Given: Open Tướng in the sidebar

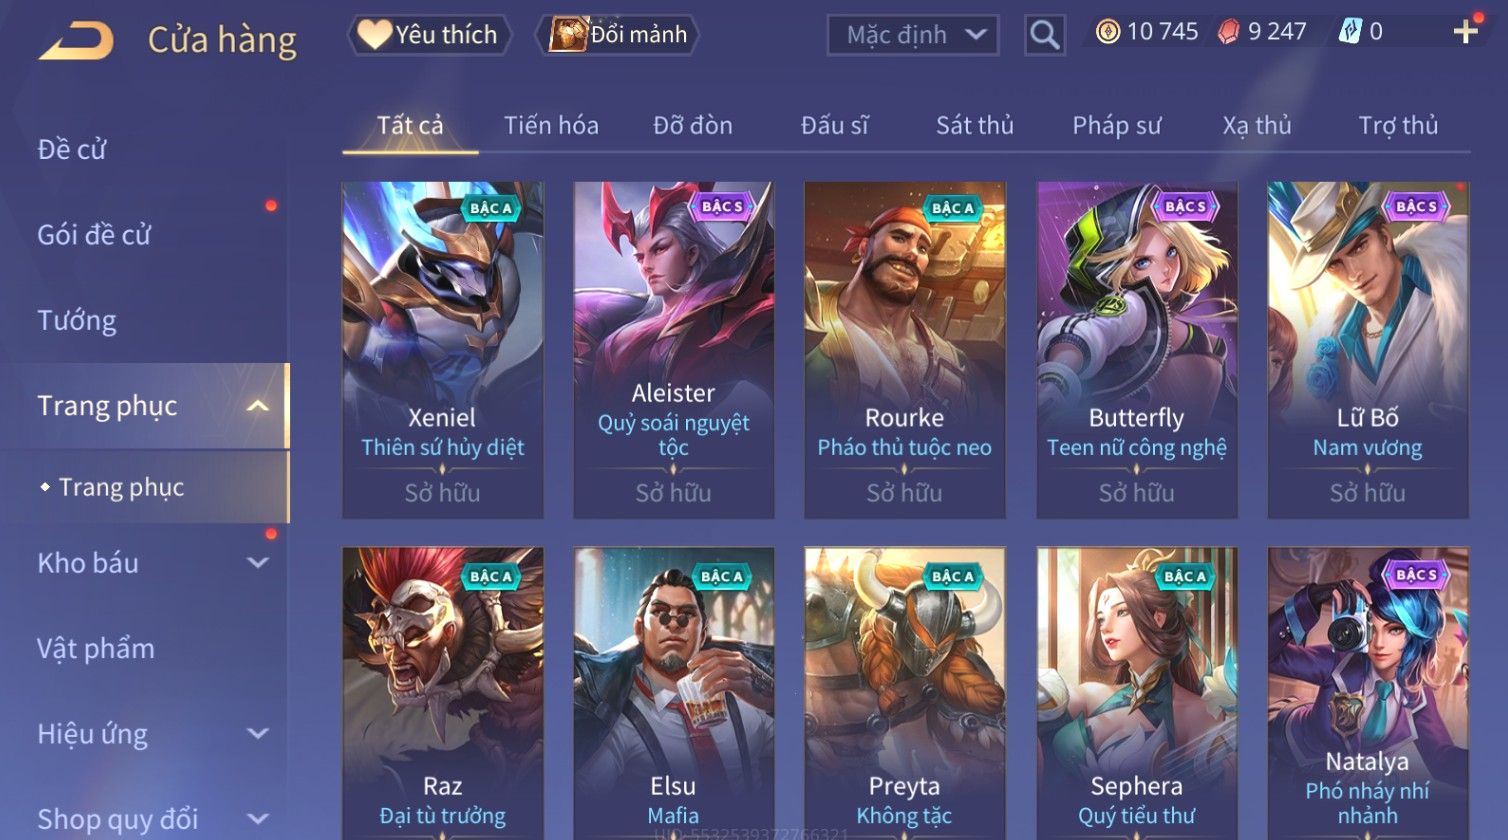Looking at the screenshot, I should coord(77,321).
